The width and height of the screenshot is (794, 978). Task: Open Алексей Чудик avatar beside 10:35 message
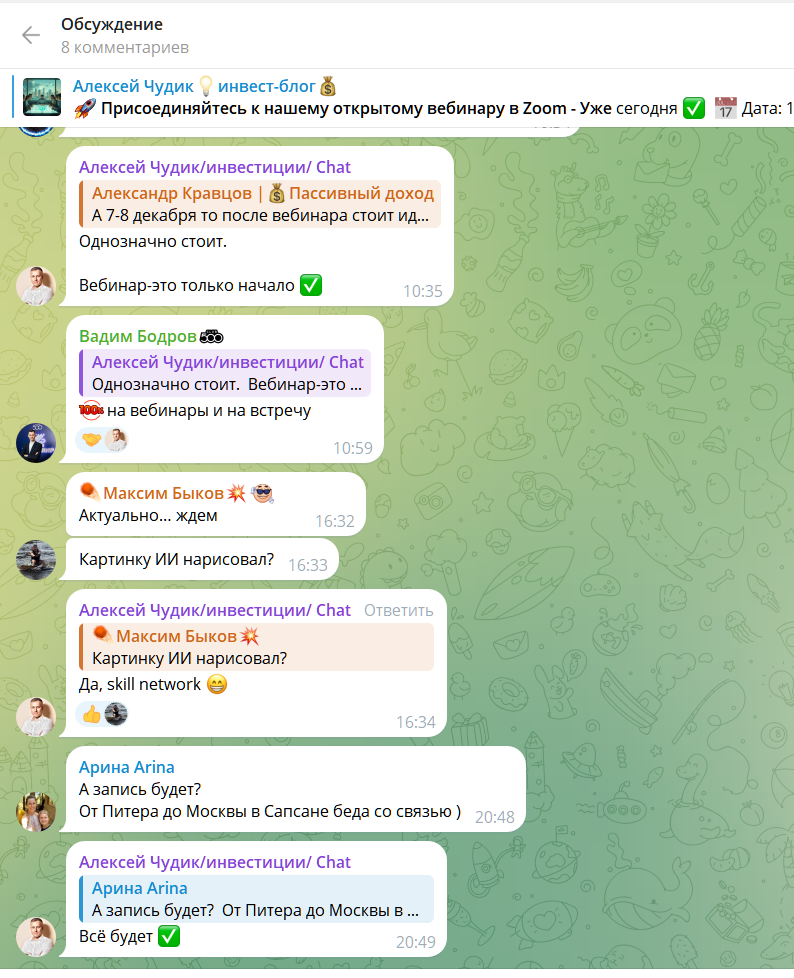tap(36, 286)
